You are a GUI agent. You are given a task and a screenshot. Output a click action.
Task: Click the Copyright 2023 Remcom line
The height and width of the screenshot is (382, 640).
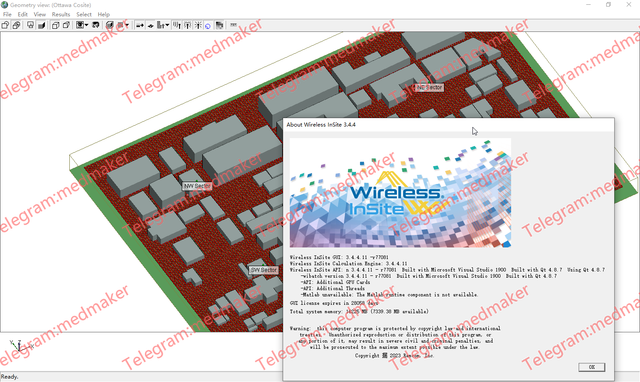tap(394, 355)
